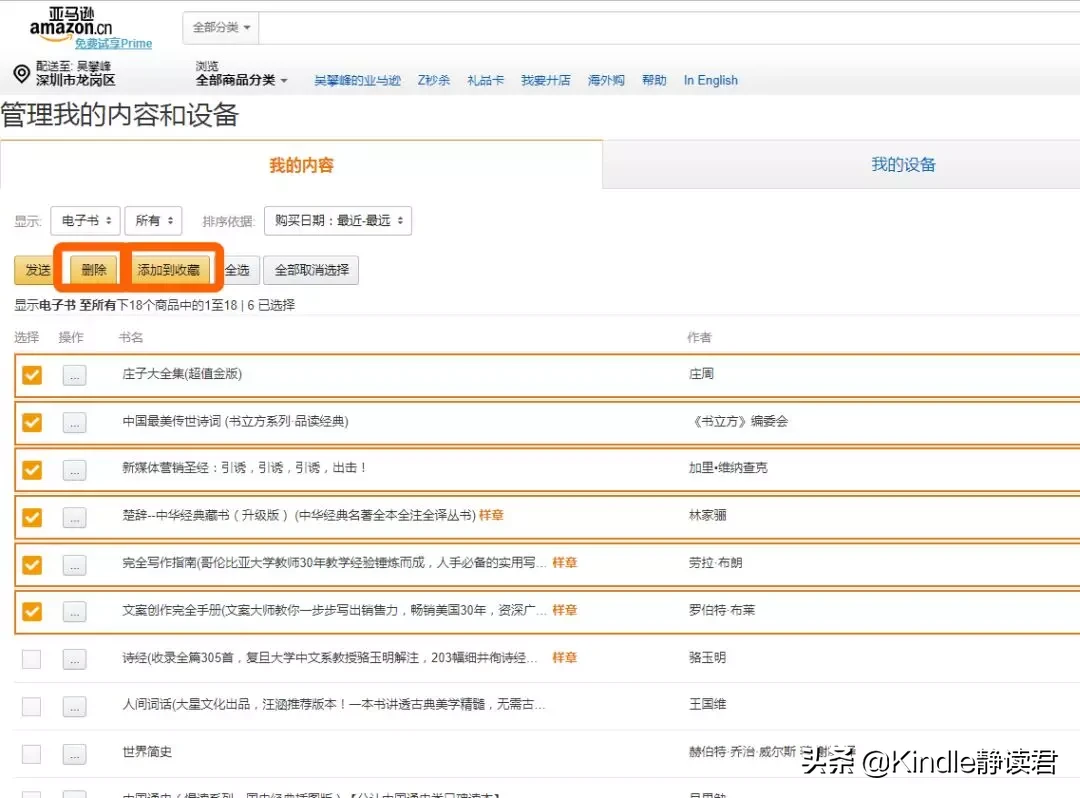Uncheck the 文案创作完全手册 checkbox

click(x=31, y=610)
